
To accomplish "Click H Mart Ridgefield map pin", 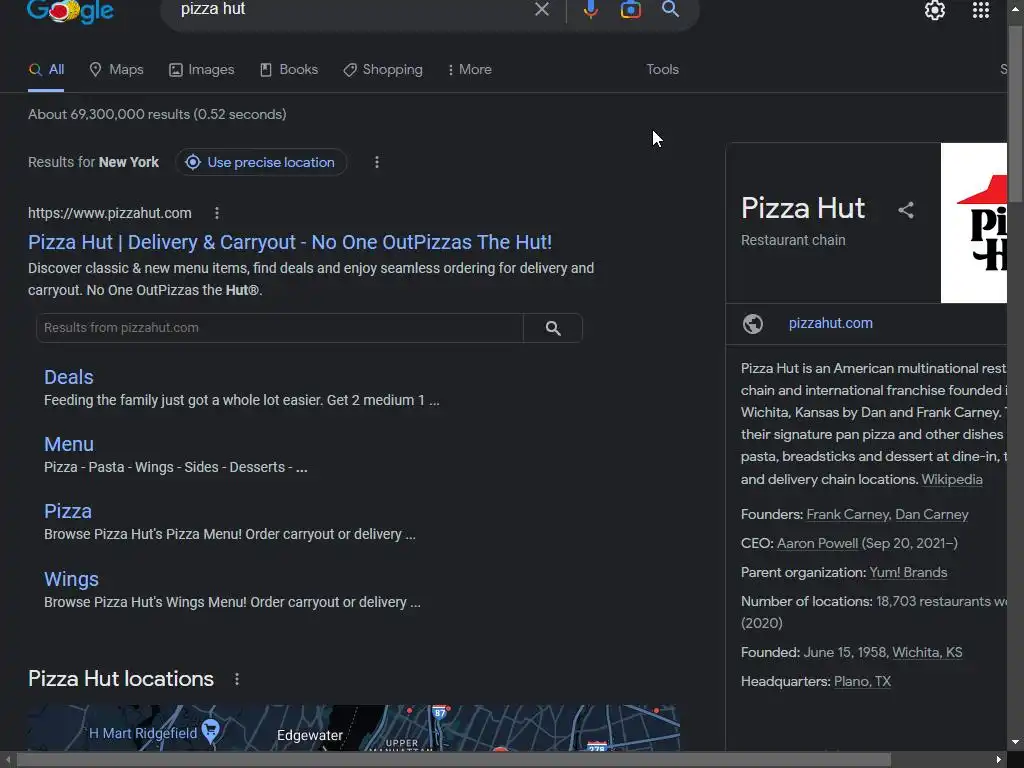I will point(210,730).
